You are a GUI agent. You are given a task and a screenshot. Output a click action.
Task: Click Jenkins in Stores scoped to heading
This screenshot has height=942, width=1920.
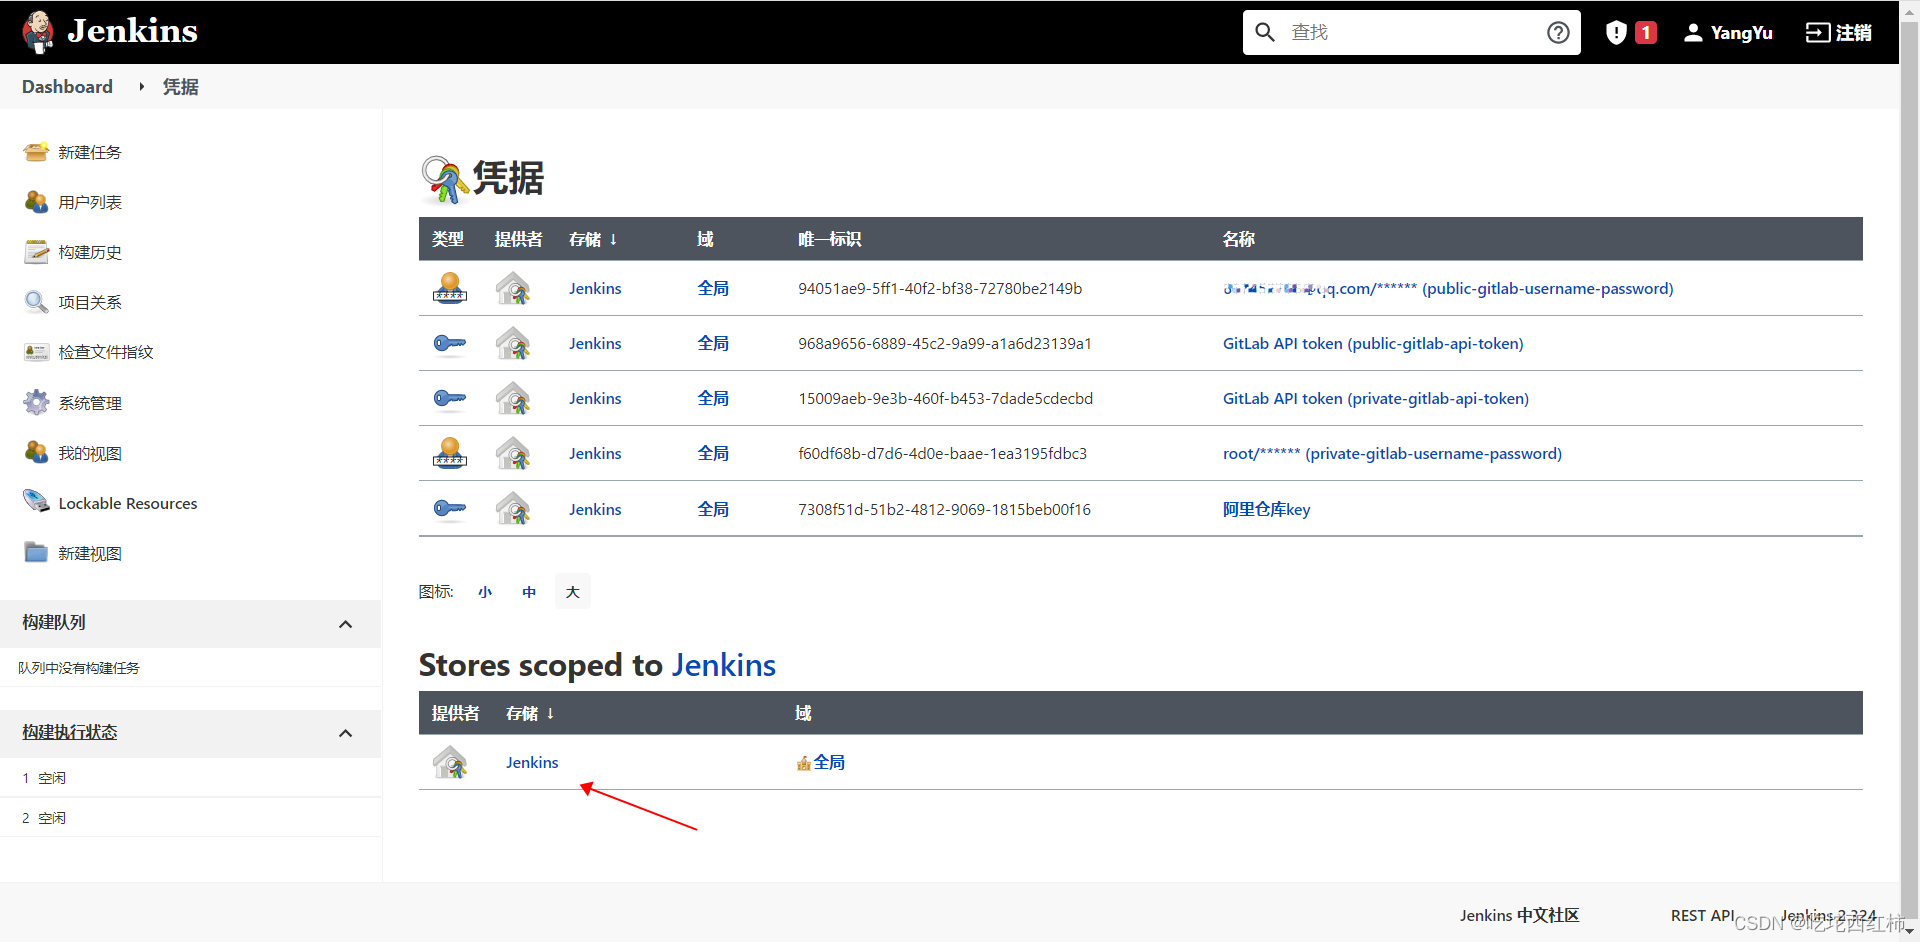(723, 665)
